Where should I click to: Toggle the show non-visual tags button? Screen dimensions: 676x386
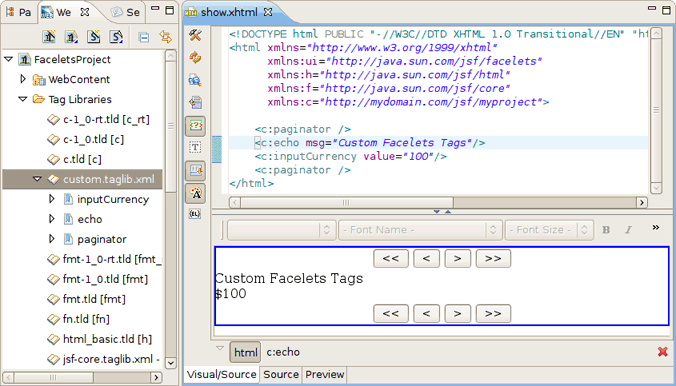(x=195, y=126)
